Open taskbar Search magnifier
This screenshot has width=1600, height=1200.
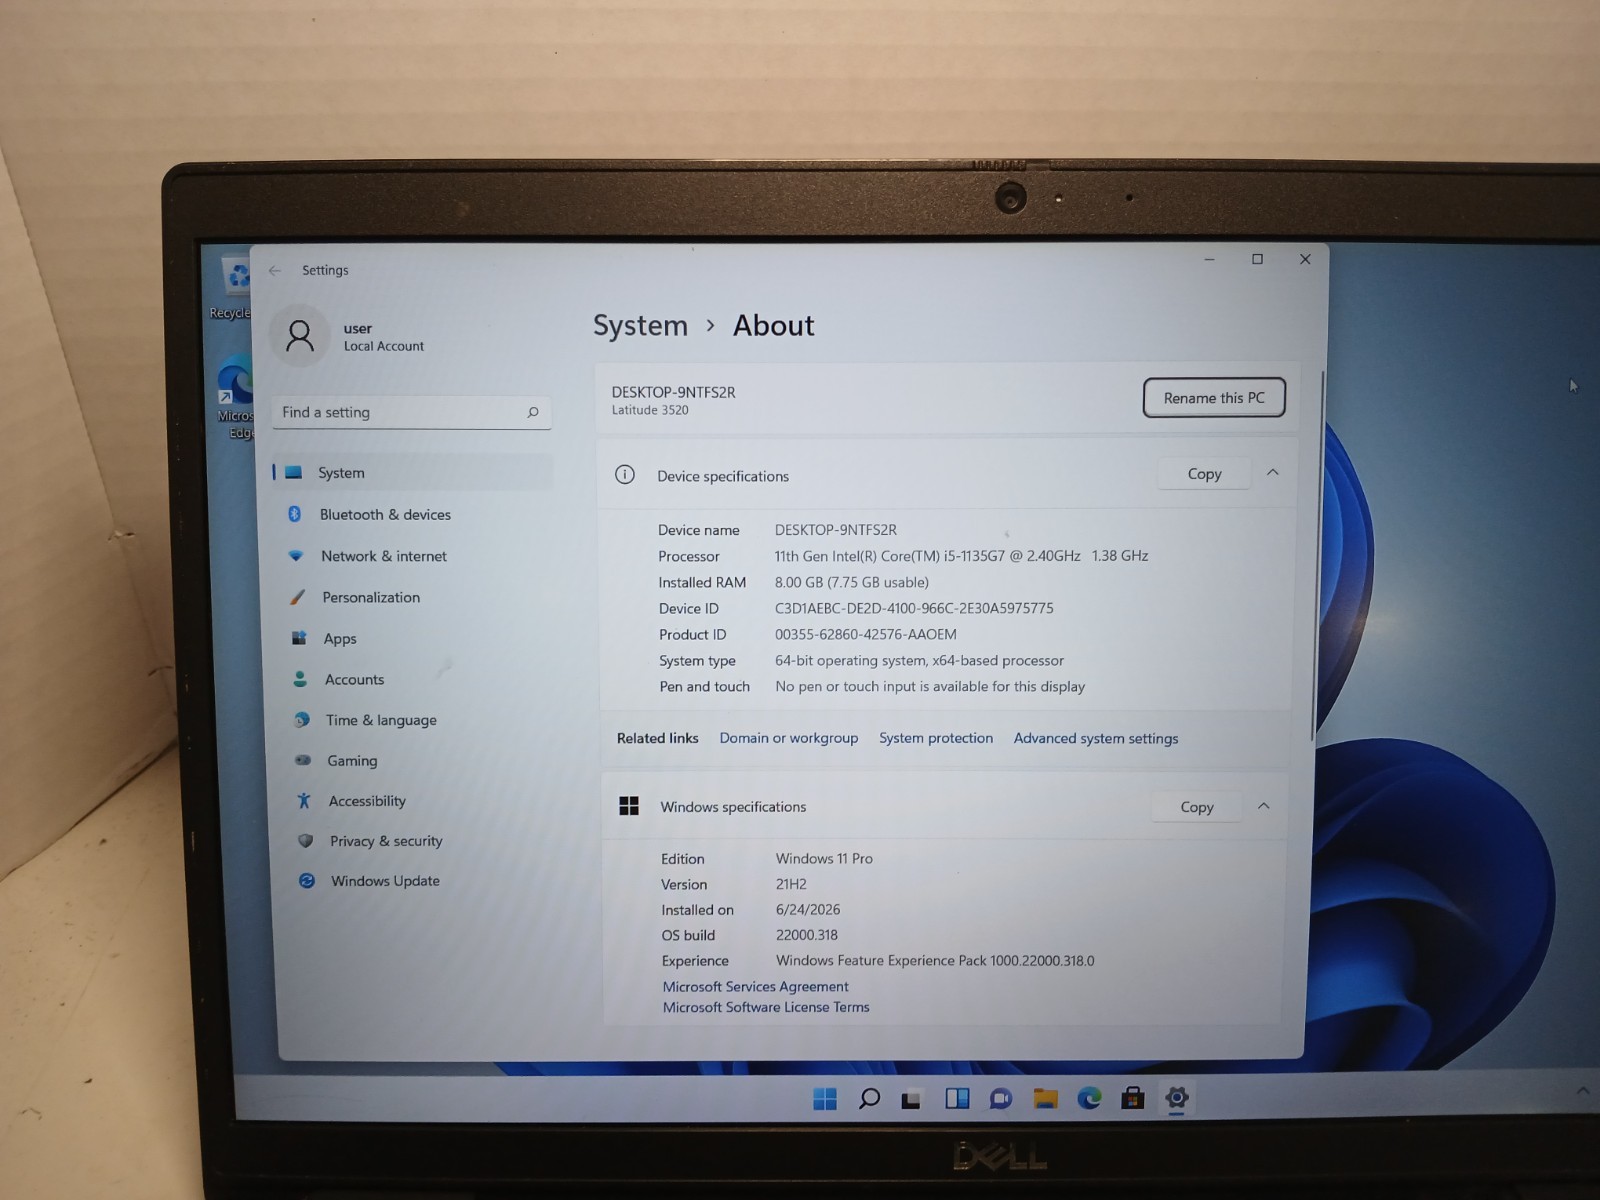[x=869, y=1099]
